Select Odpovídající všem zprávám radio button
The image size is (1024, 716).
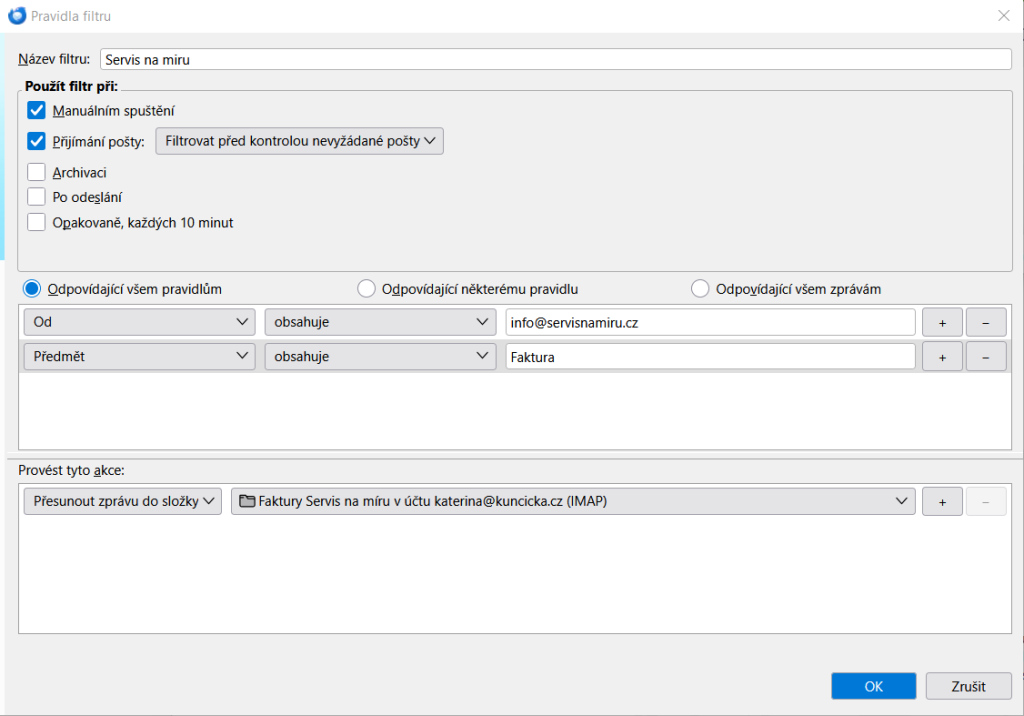(700, 289)
